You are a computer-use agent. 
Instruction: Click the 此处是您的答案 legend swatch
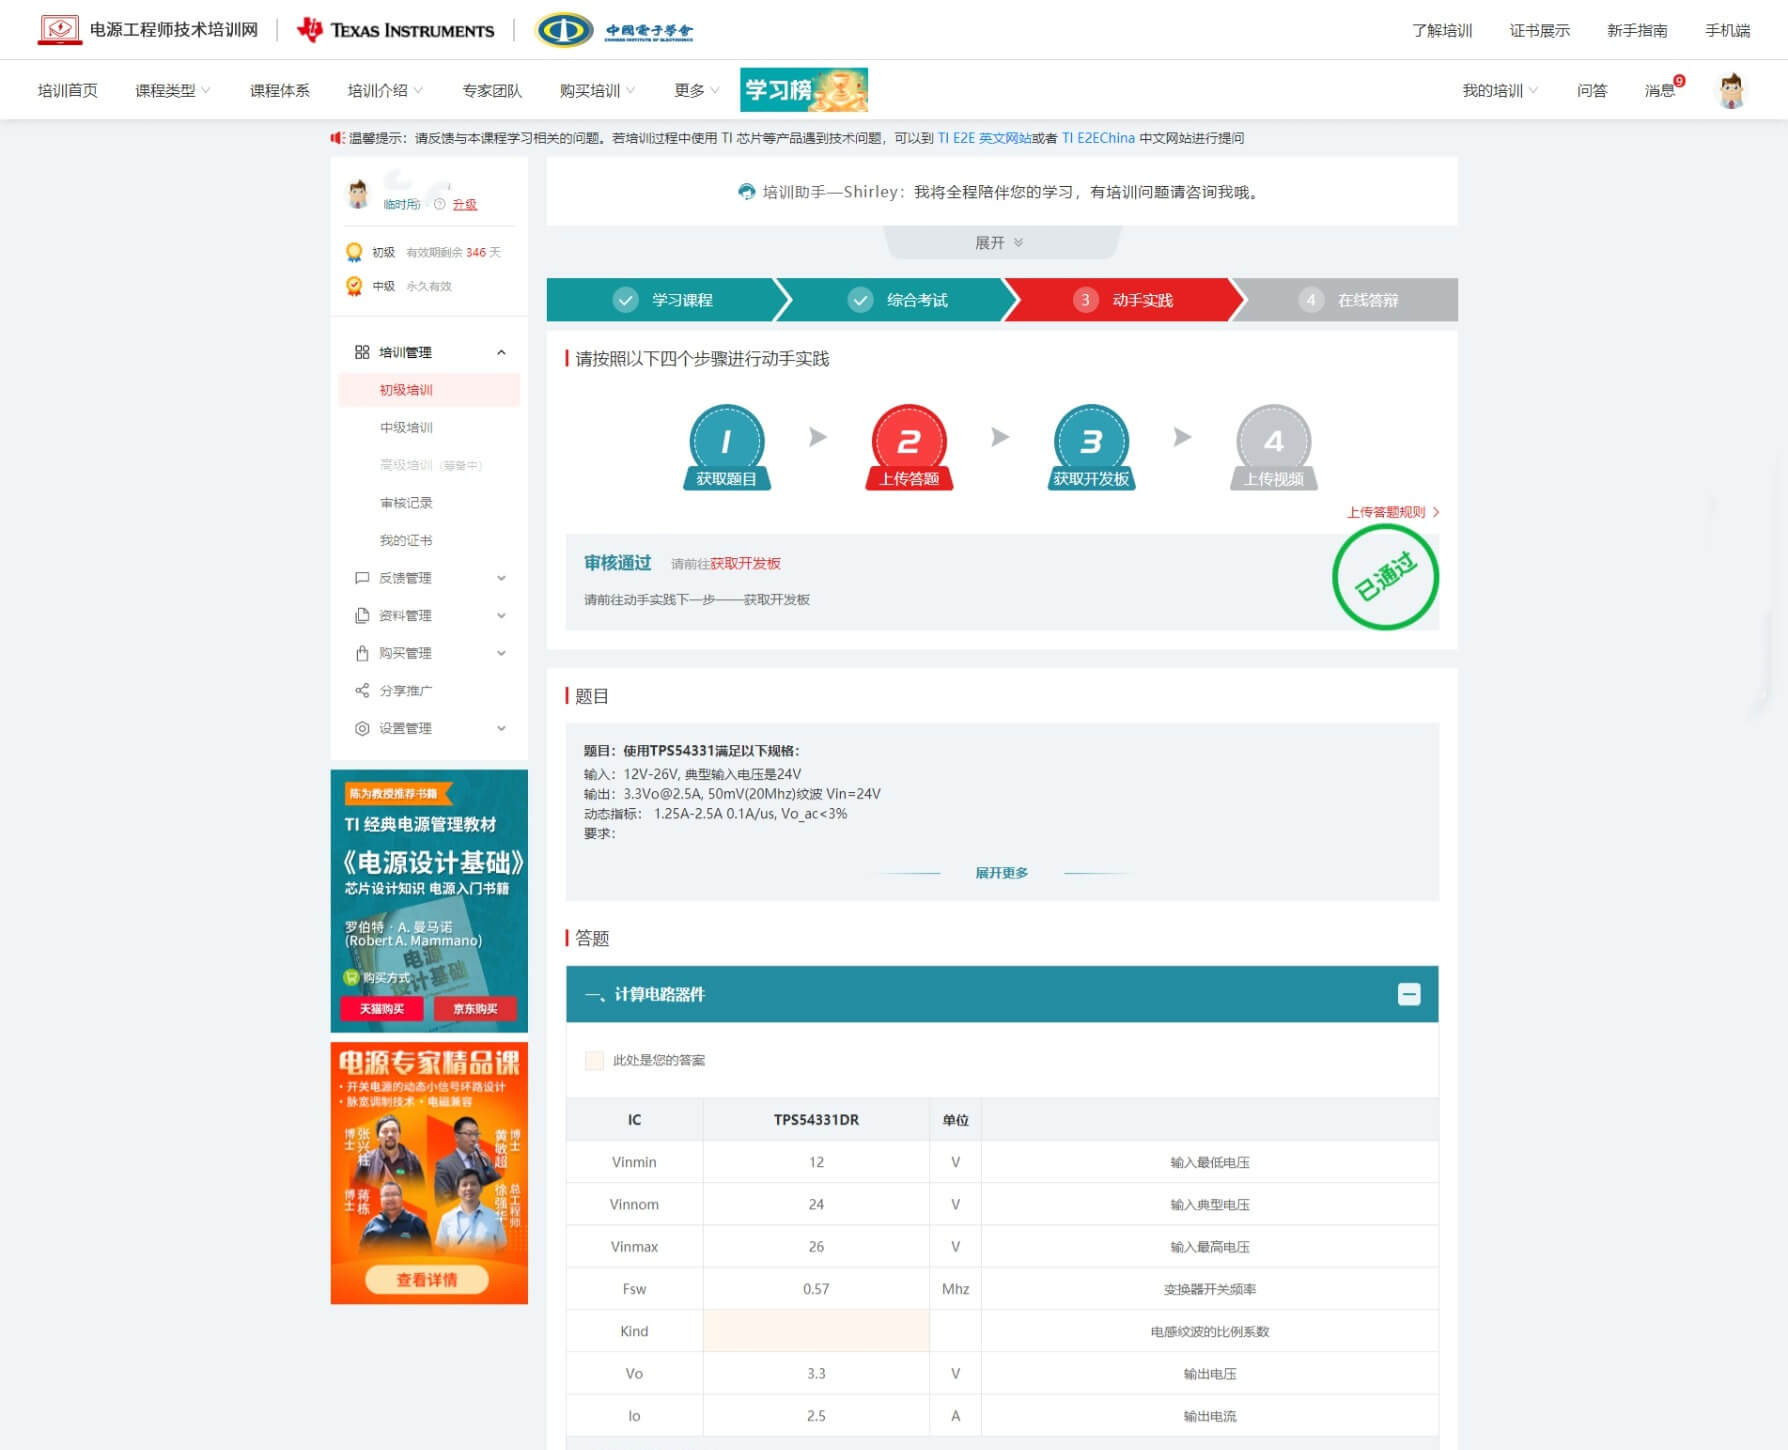tap(594, 1060)
